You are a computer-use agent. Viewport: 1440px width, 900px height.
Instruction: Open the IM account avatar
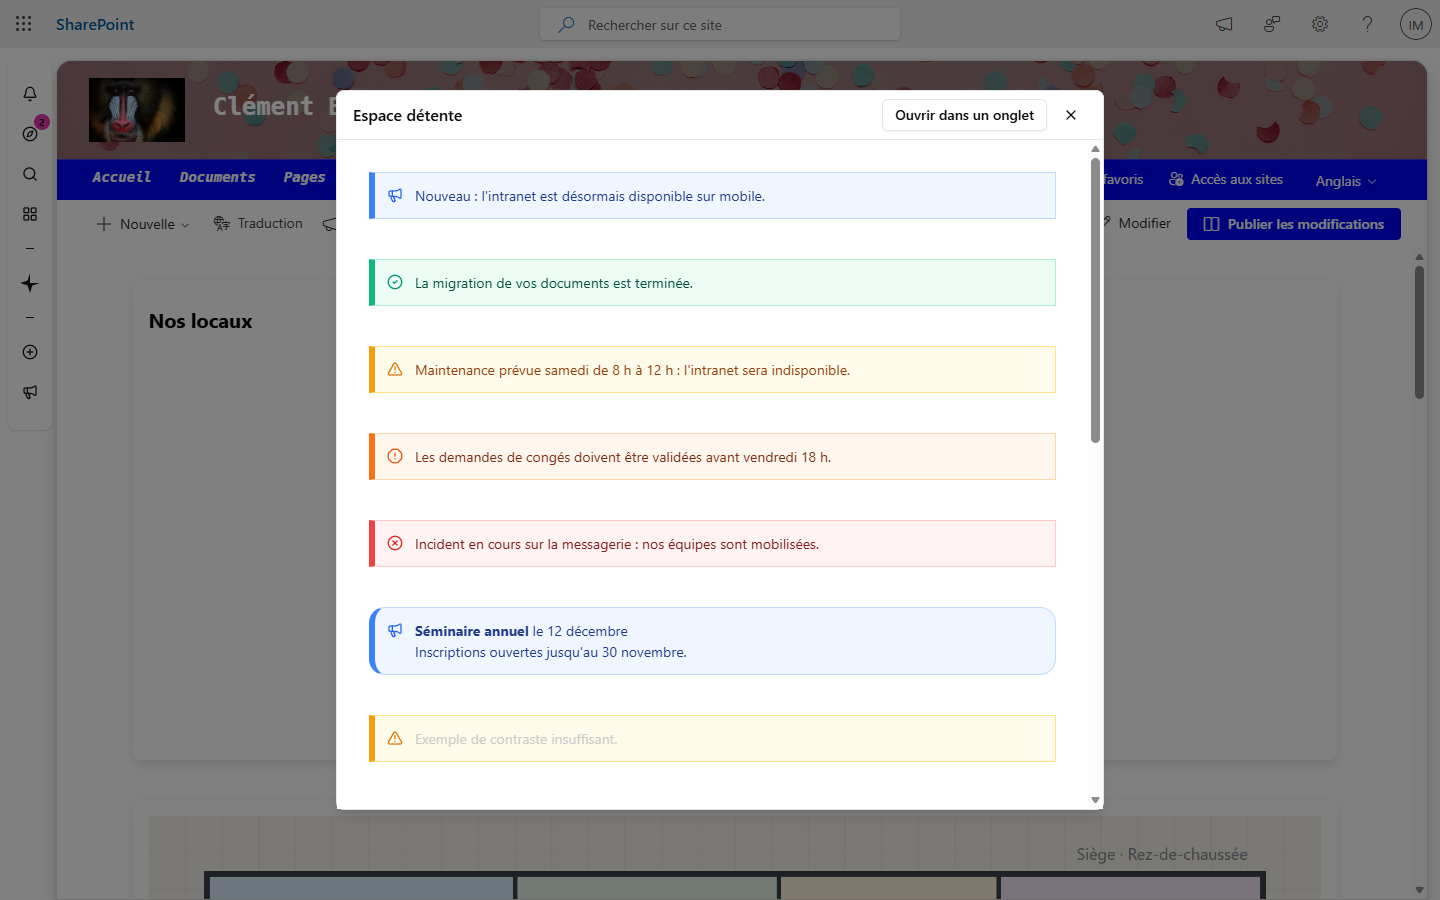(x=1416, y=24)
